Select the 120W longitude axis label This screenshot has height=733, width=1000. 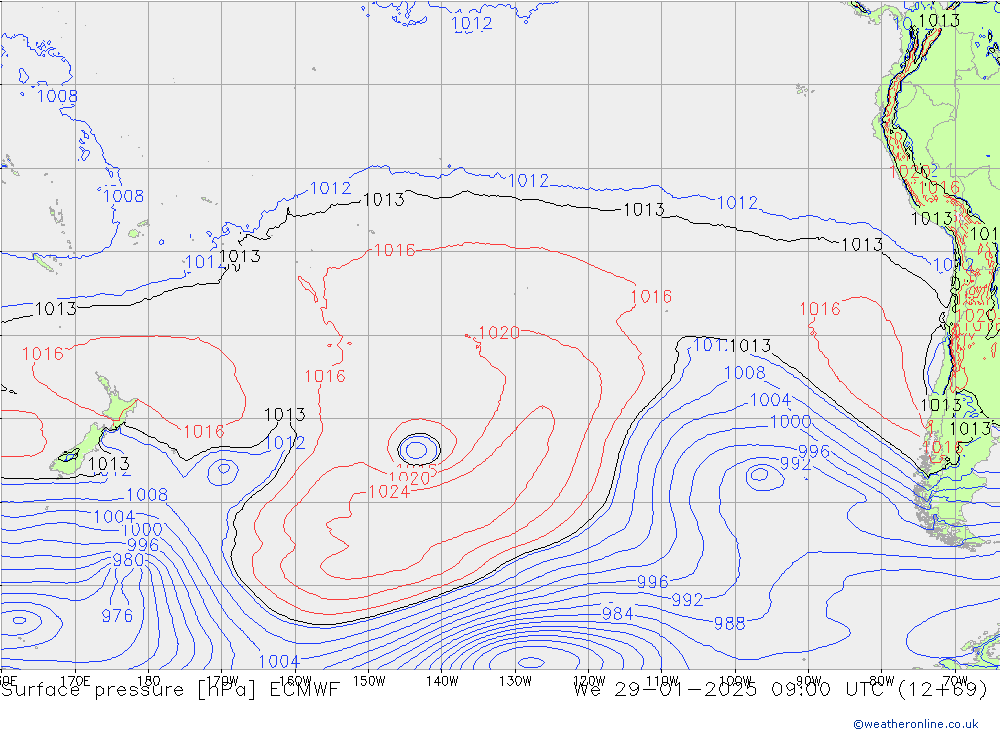pos(589,681)
